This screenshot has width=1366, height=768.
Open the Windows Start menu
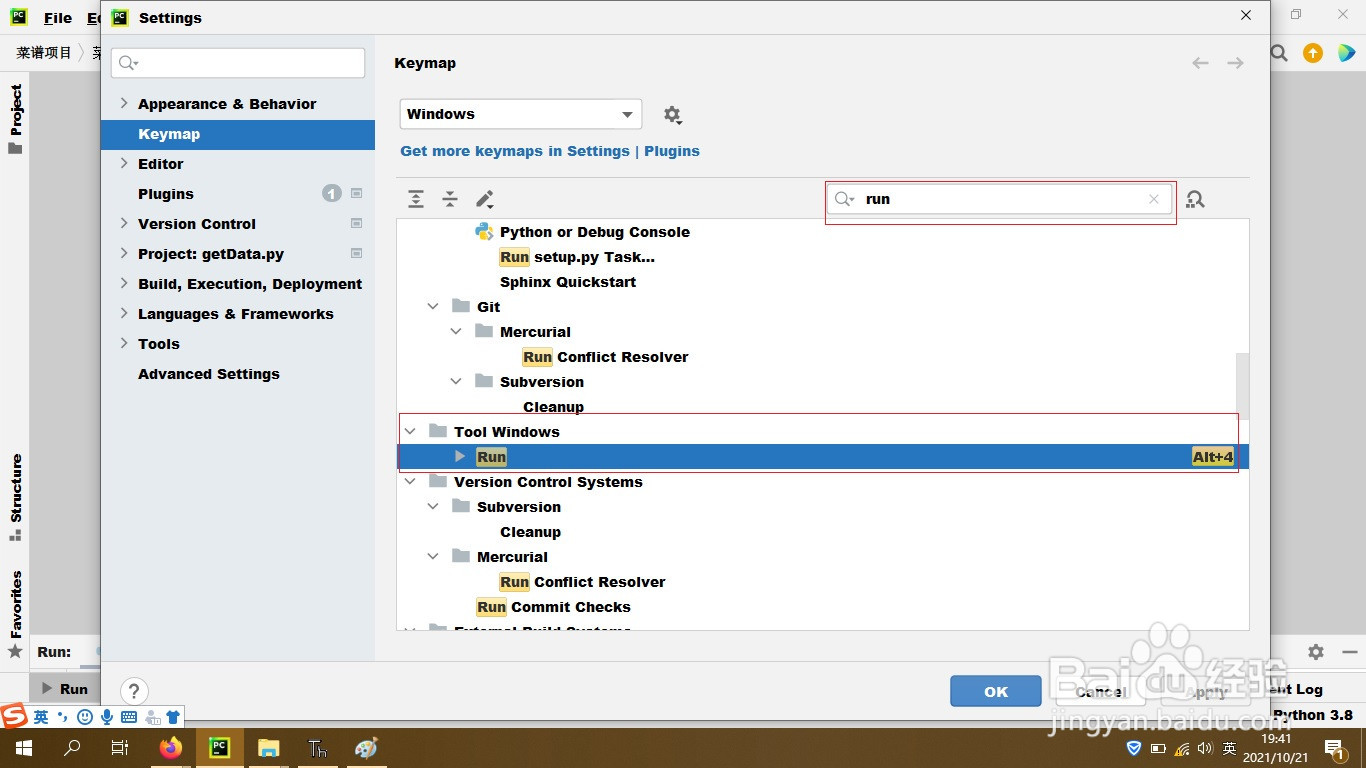click(24, 747)
